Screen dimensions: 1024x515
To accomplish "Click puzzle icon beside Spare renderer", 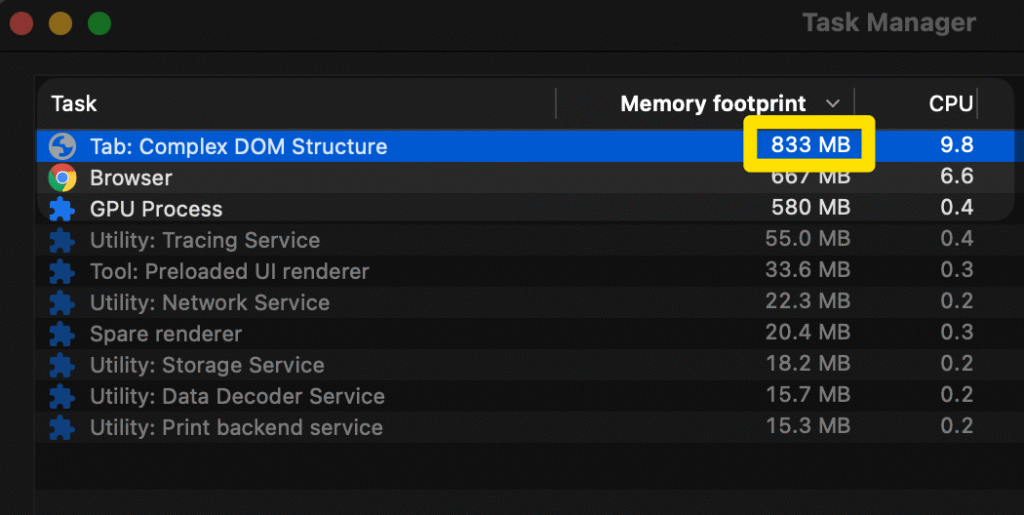I will click(62, 334).
